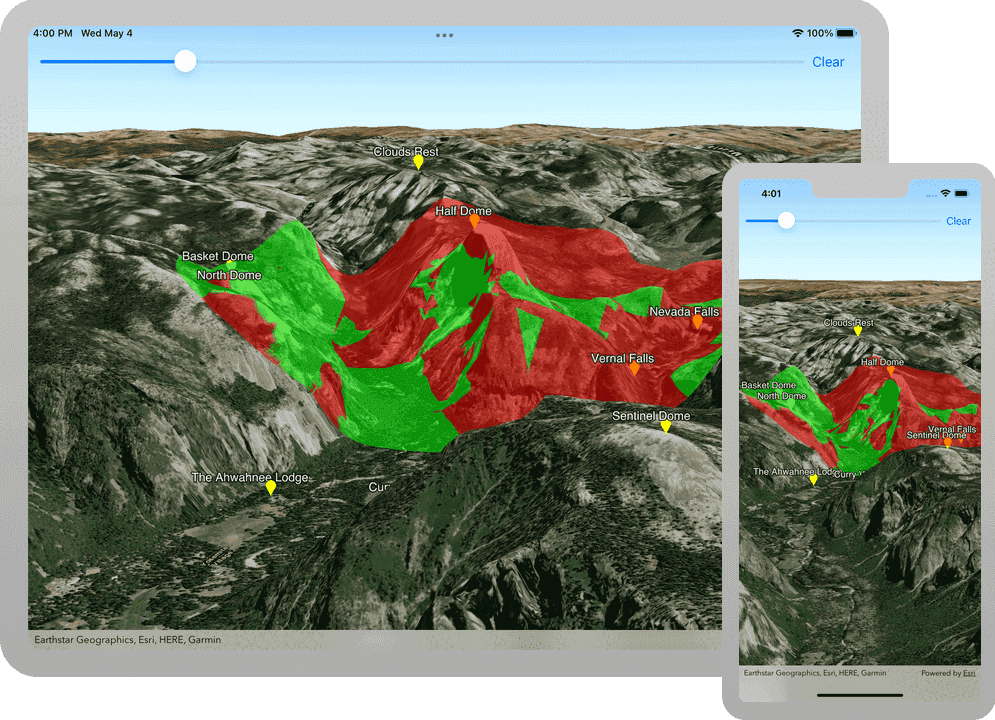Select the Sentinel Dome yellow pin
995x720 pixels.
[665, 427]
